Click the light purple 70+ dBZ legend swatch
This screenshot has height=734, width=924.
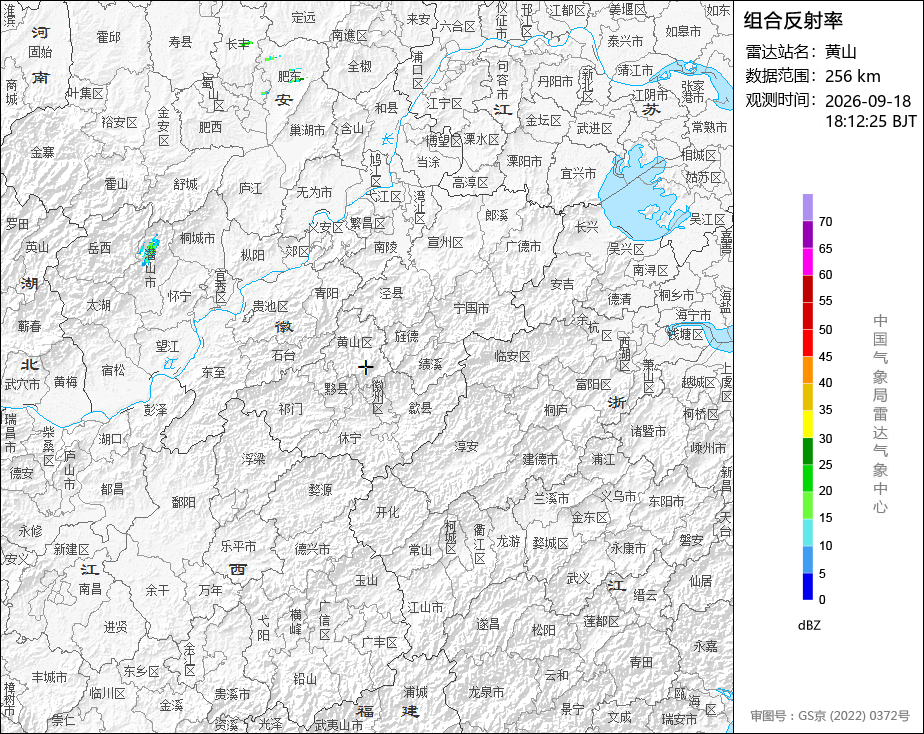click(x=808, y=207)
